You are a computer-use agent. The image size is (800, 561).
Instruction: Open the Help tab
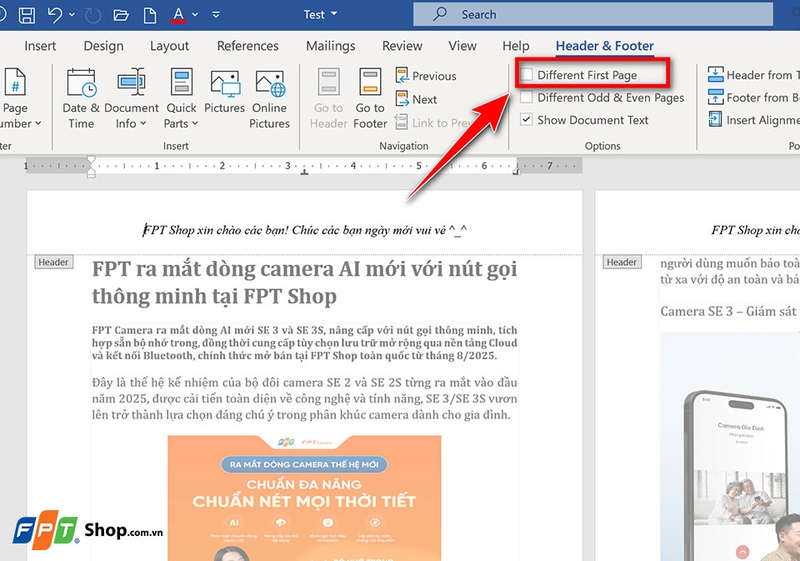pos(516,46)
